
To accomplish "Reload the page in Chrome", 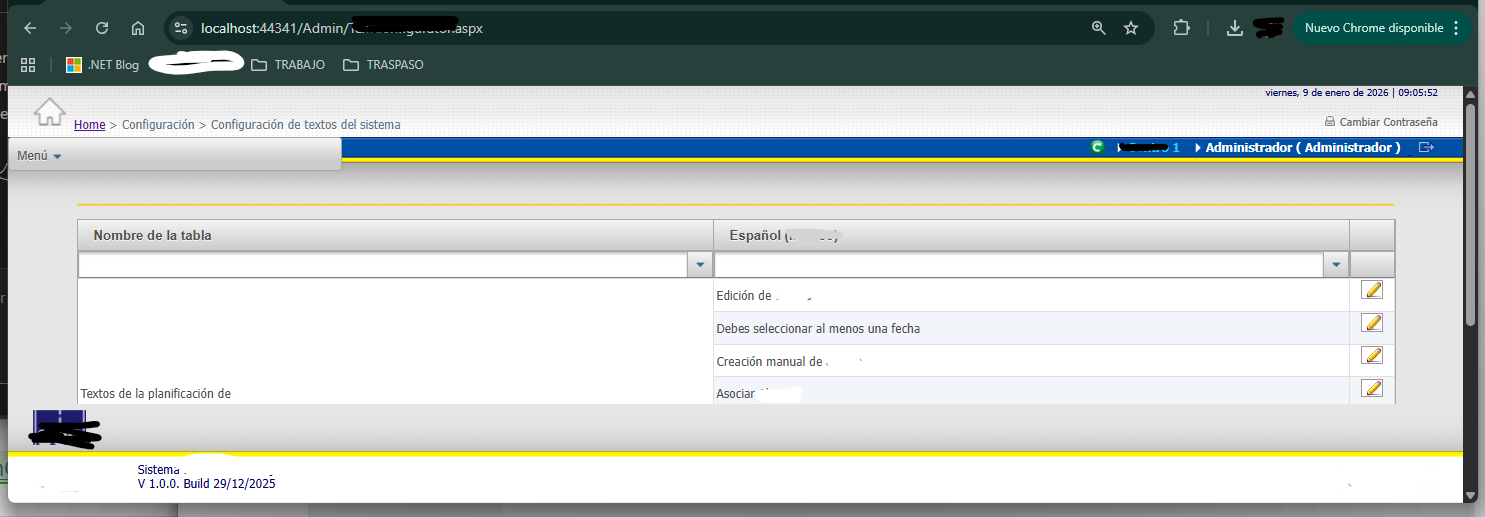I will pos(101,28).
